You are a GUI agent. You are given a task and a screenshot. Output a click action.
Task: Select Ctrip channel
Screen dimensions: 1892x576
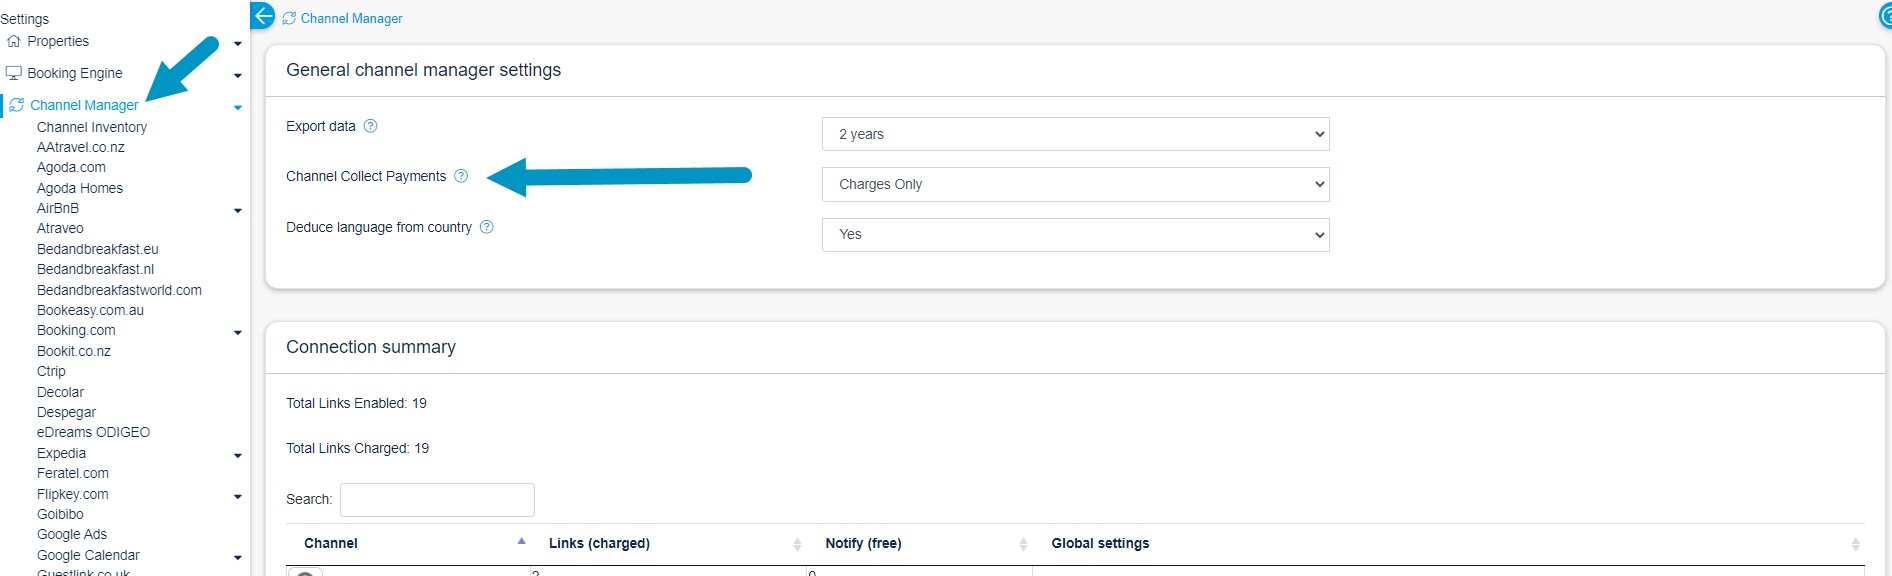coord(51,371)
